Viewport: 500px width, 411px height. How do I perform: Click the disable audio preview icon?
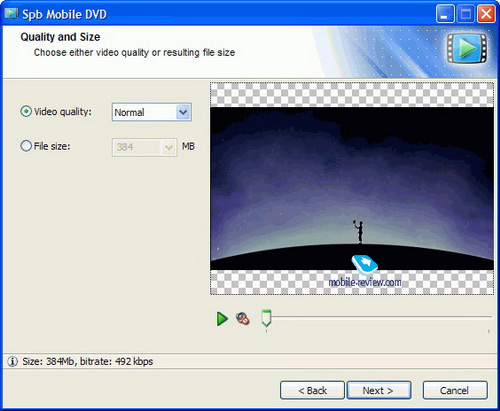(x=243, y=319)
